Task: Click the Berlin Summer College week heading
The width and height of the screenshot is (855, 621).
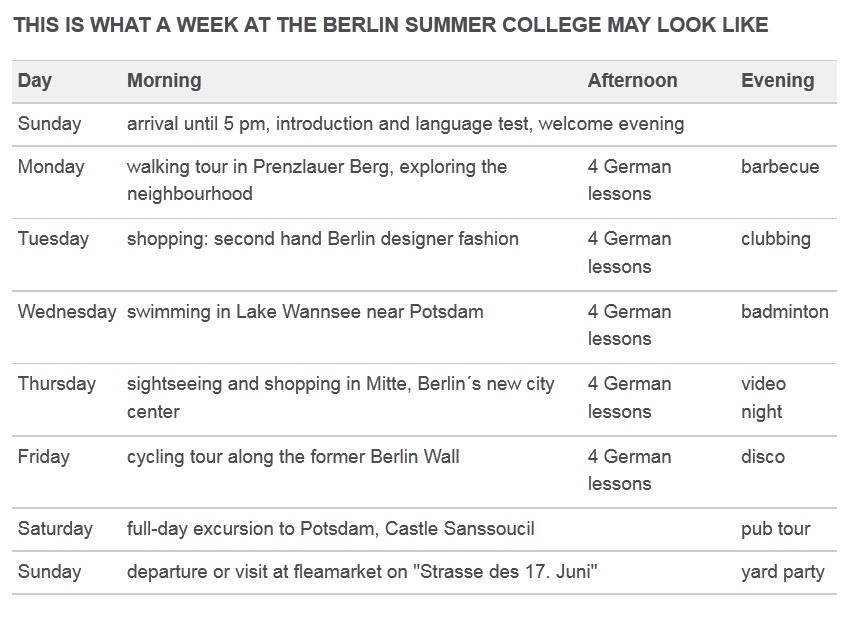Action: click(391, 25)
